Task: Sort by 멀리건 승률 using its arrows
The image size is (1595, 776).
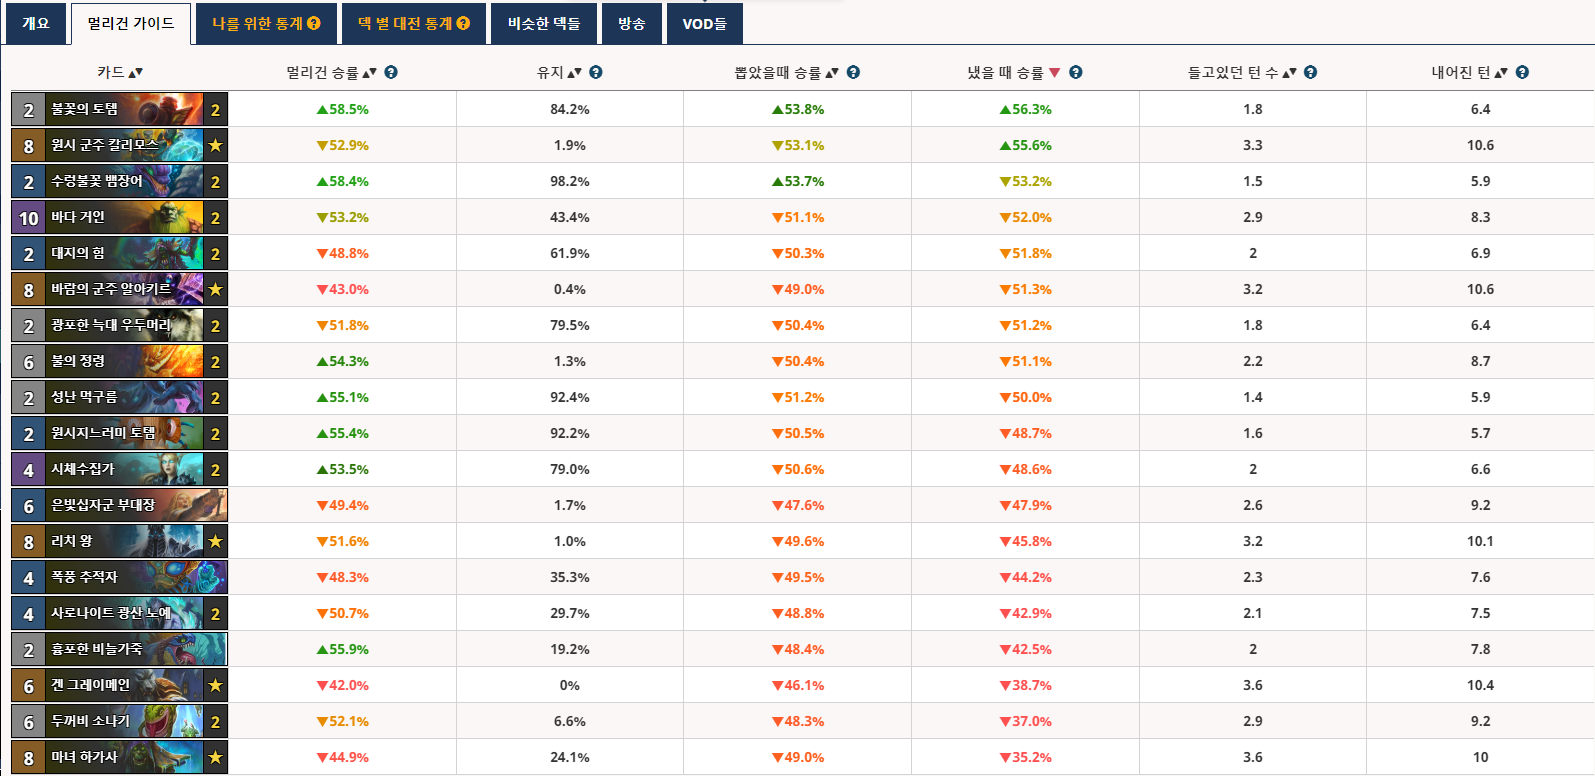Action: 369,72
